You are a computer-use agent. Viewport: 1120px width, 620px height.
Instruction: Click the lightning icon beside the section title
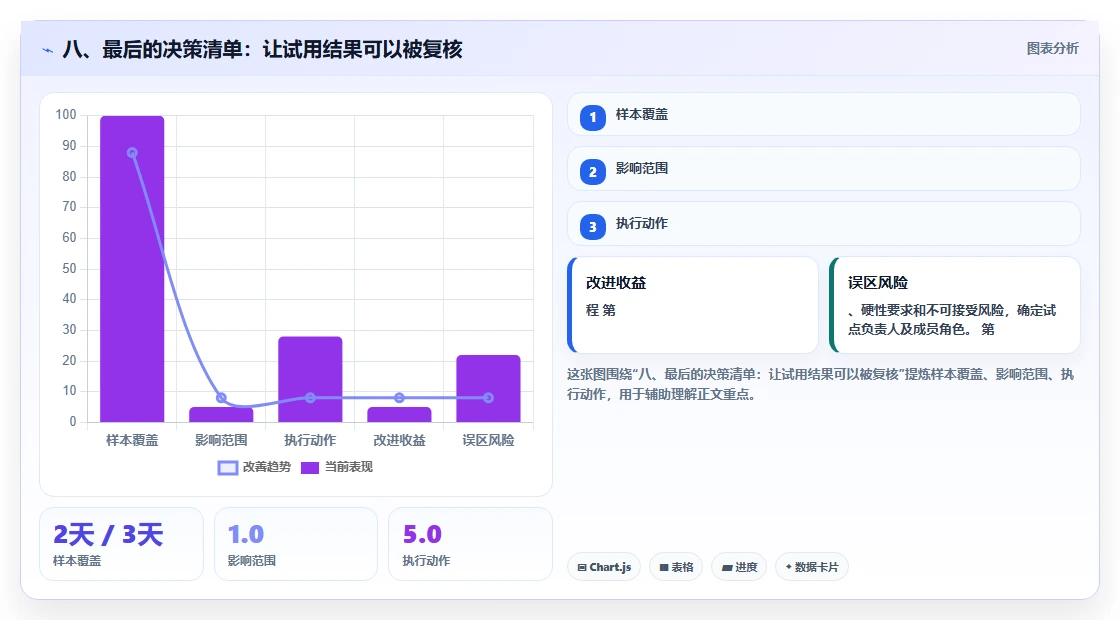tap(47, 50)
